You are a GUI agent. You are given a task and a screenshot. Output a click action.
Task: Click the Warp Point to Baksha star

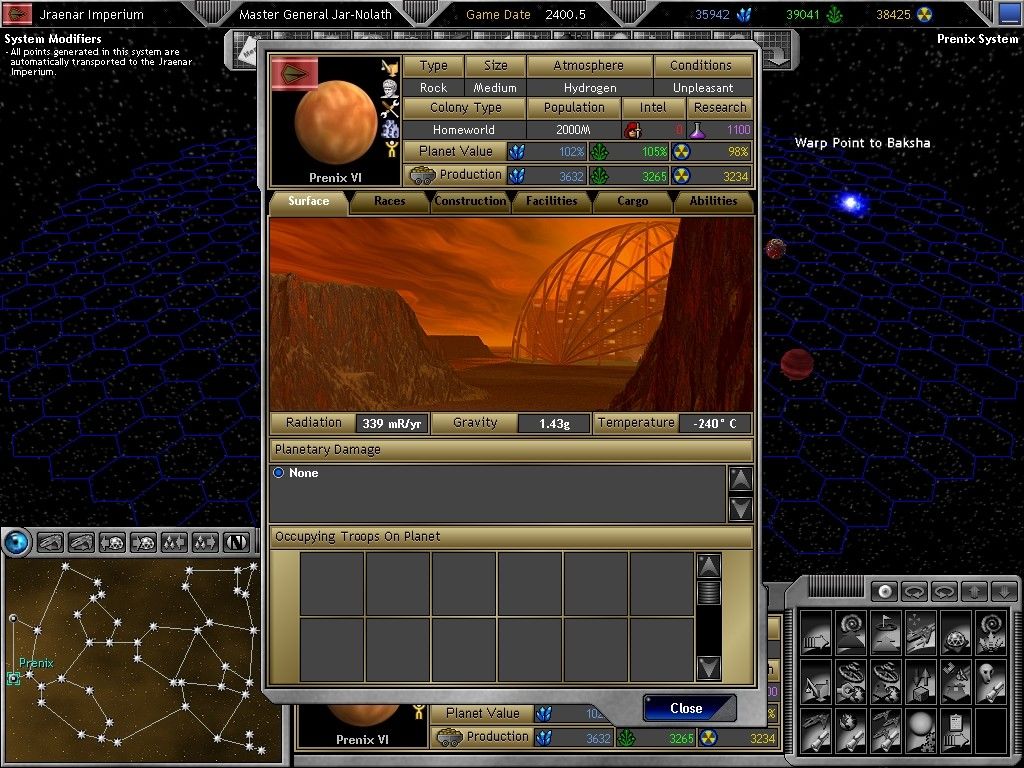[851, 204]
